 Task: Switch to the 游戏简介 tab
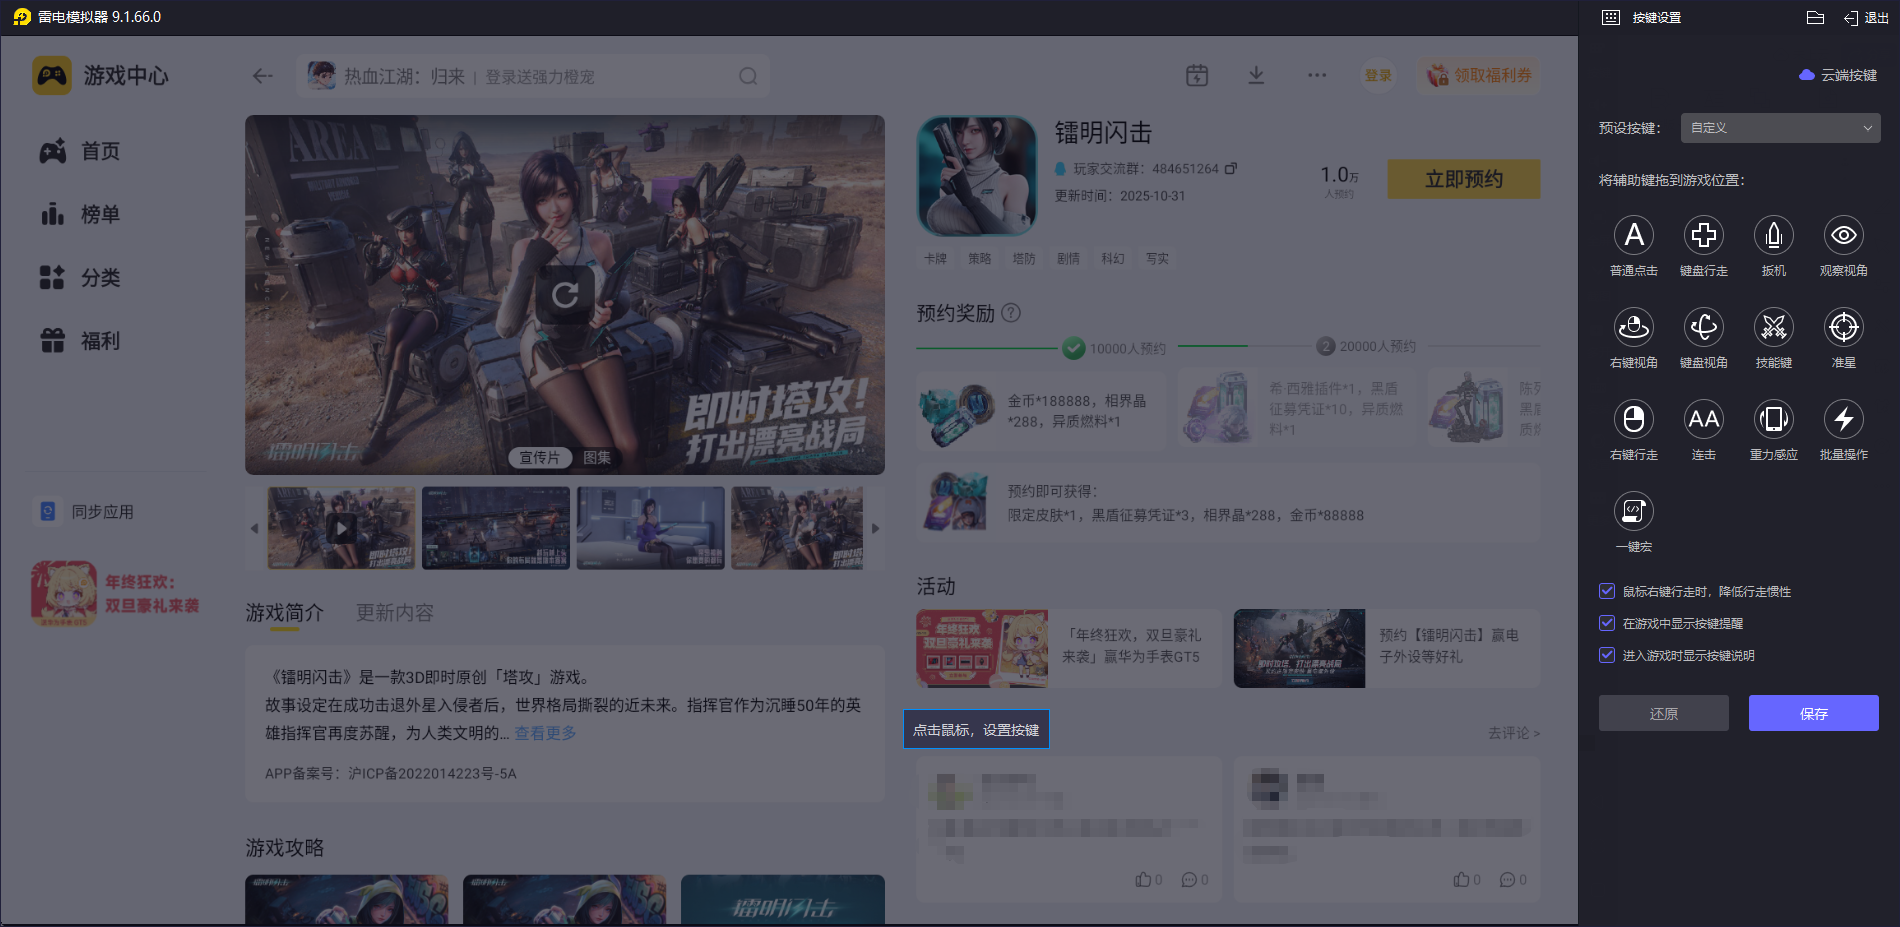(x=285, y=613)
